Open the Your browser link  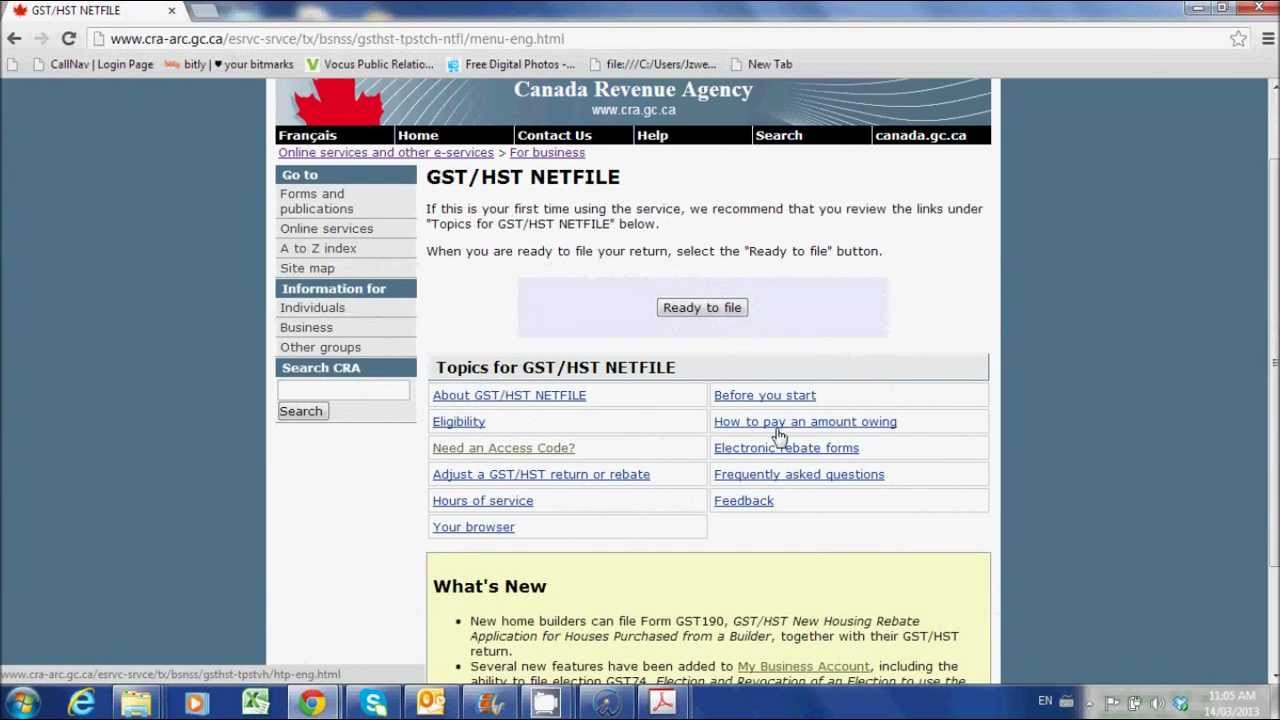tap(473, 527)
